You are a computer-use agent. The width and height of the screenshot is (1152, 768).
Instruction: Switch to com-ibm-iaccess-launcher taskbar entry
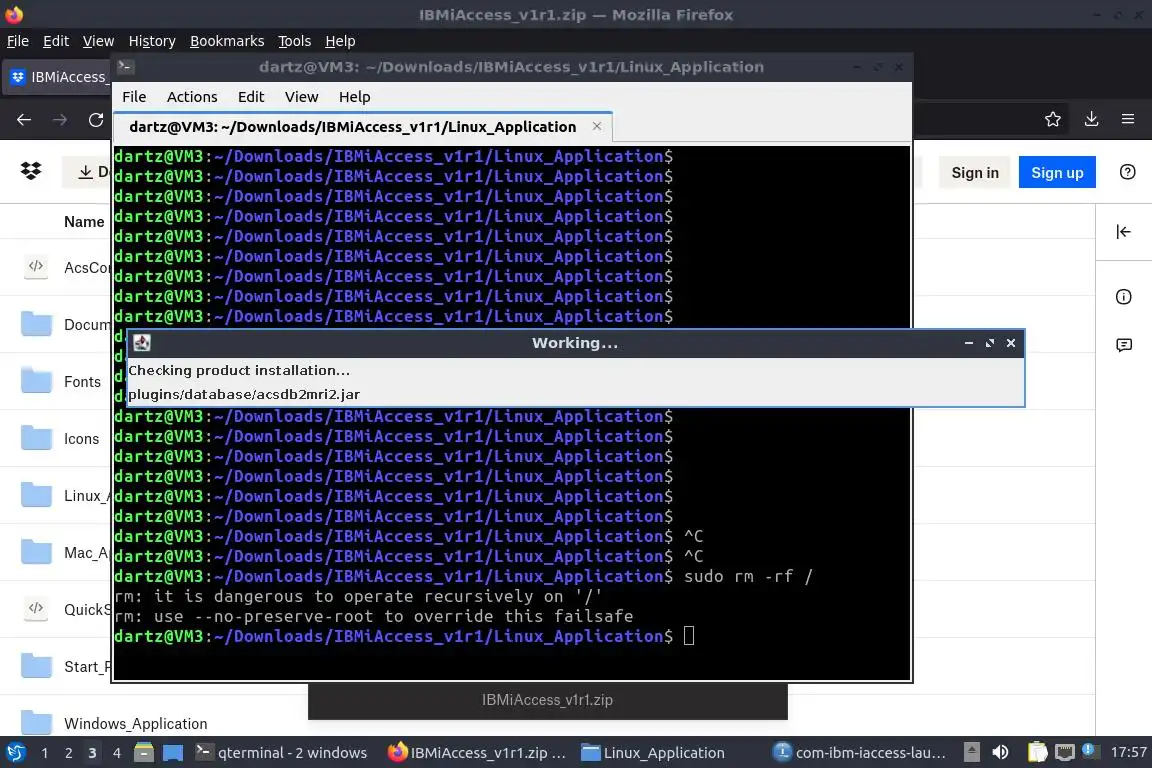pyautogui.click(x=860, y=753)
